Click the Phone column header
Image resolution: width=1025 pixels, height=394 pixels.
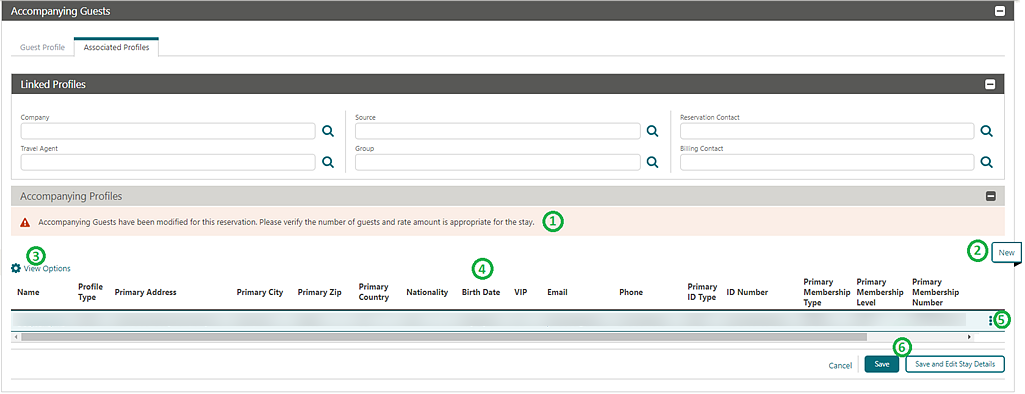pyautogui.click(x=631, y=292)
